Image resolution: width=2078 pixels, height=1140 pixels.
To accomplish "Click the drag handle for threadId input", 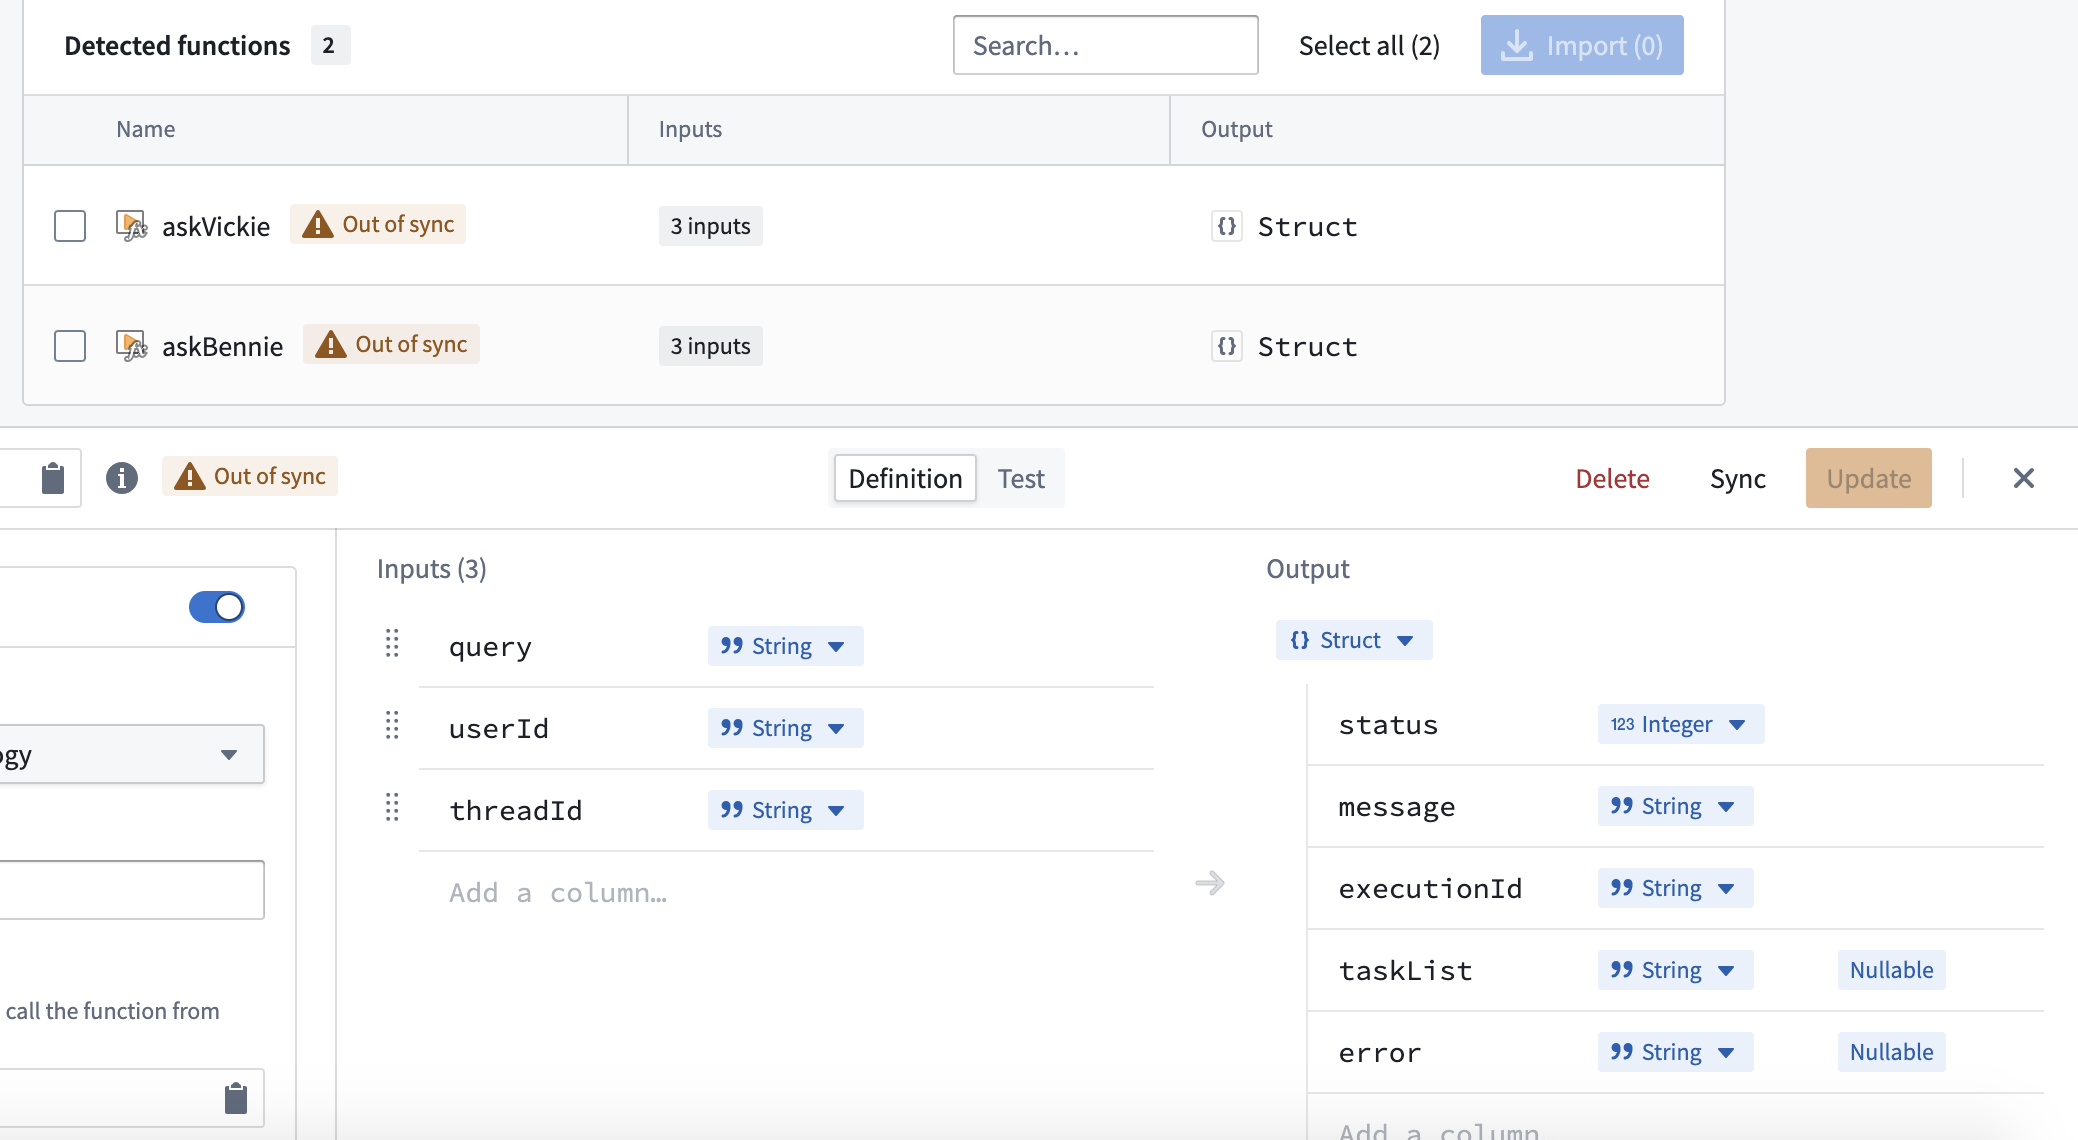I will [x=392, y=807].
